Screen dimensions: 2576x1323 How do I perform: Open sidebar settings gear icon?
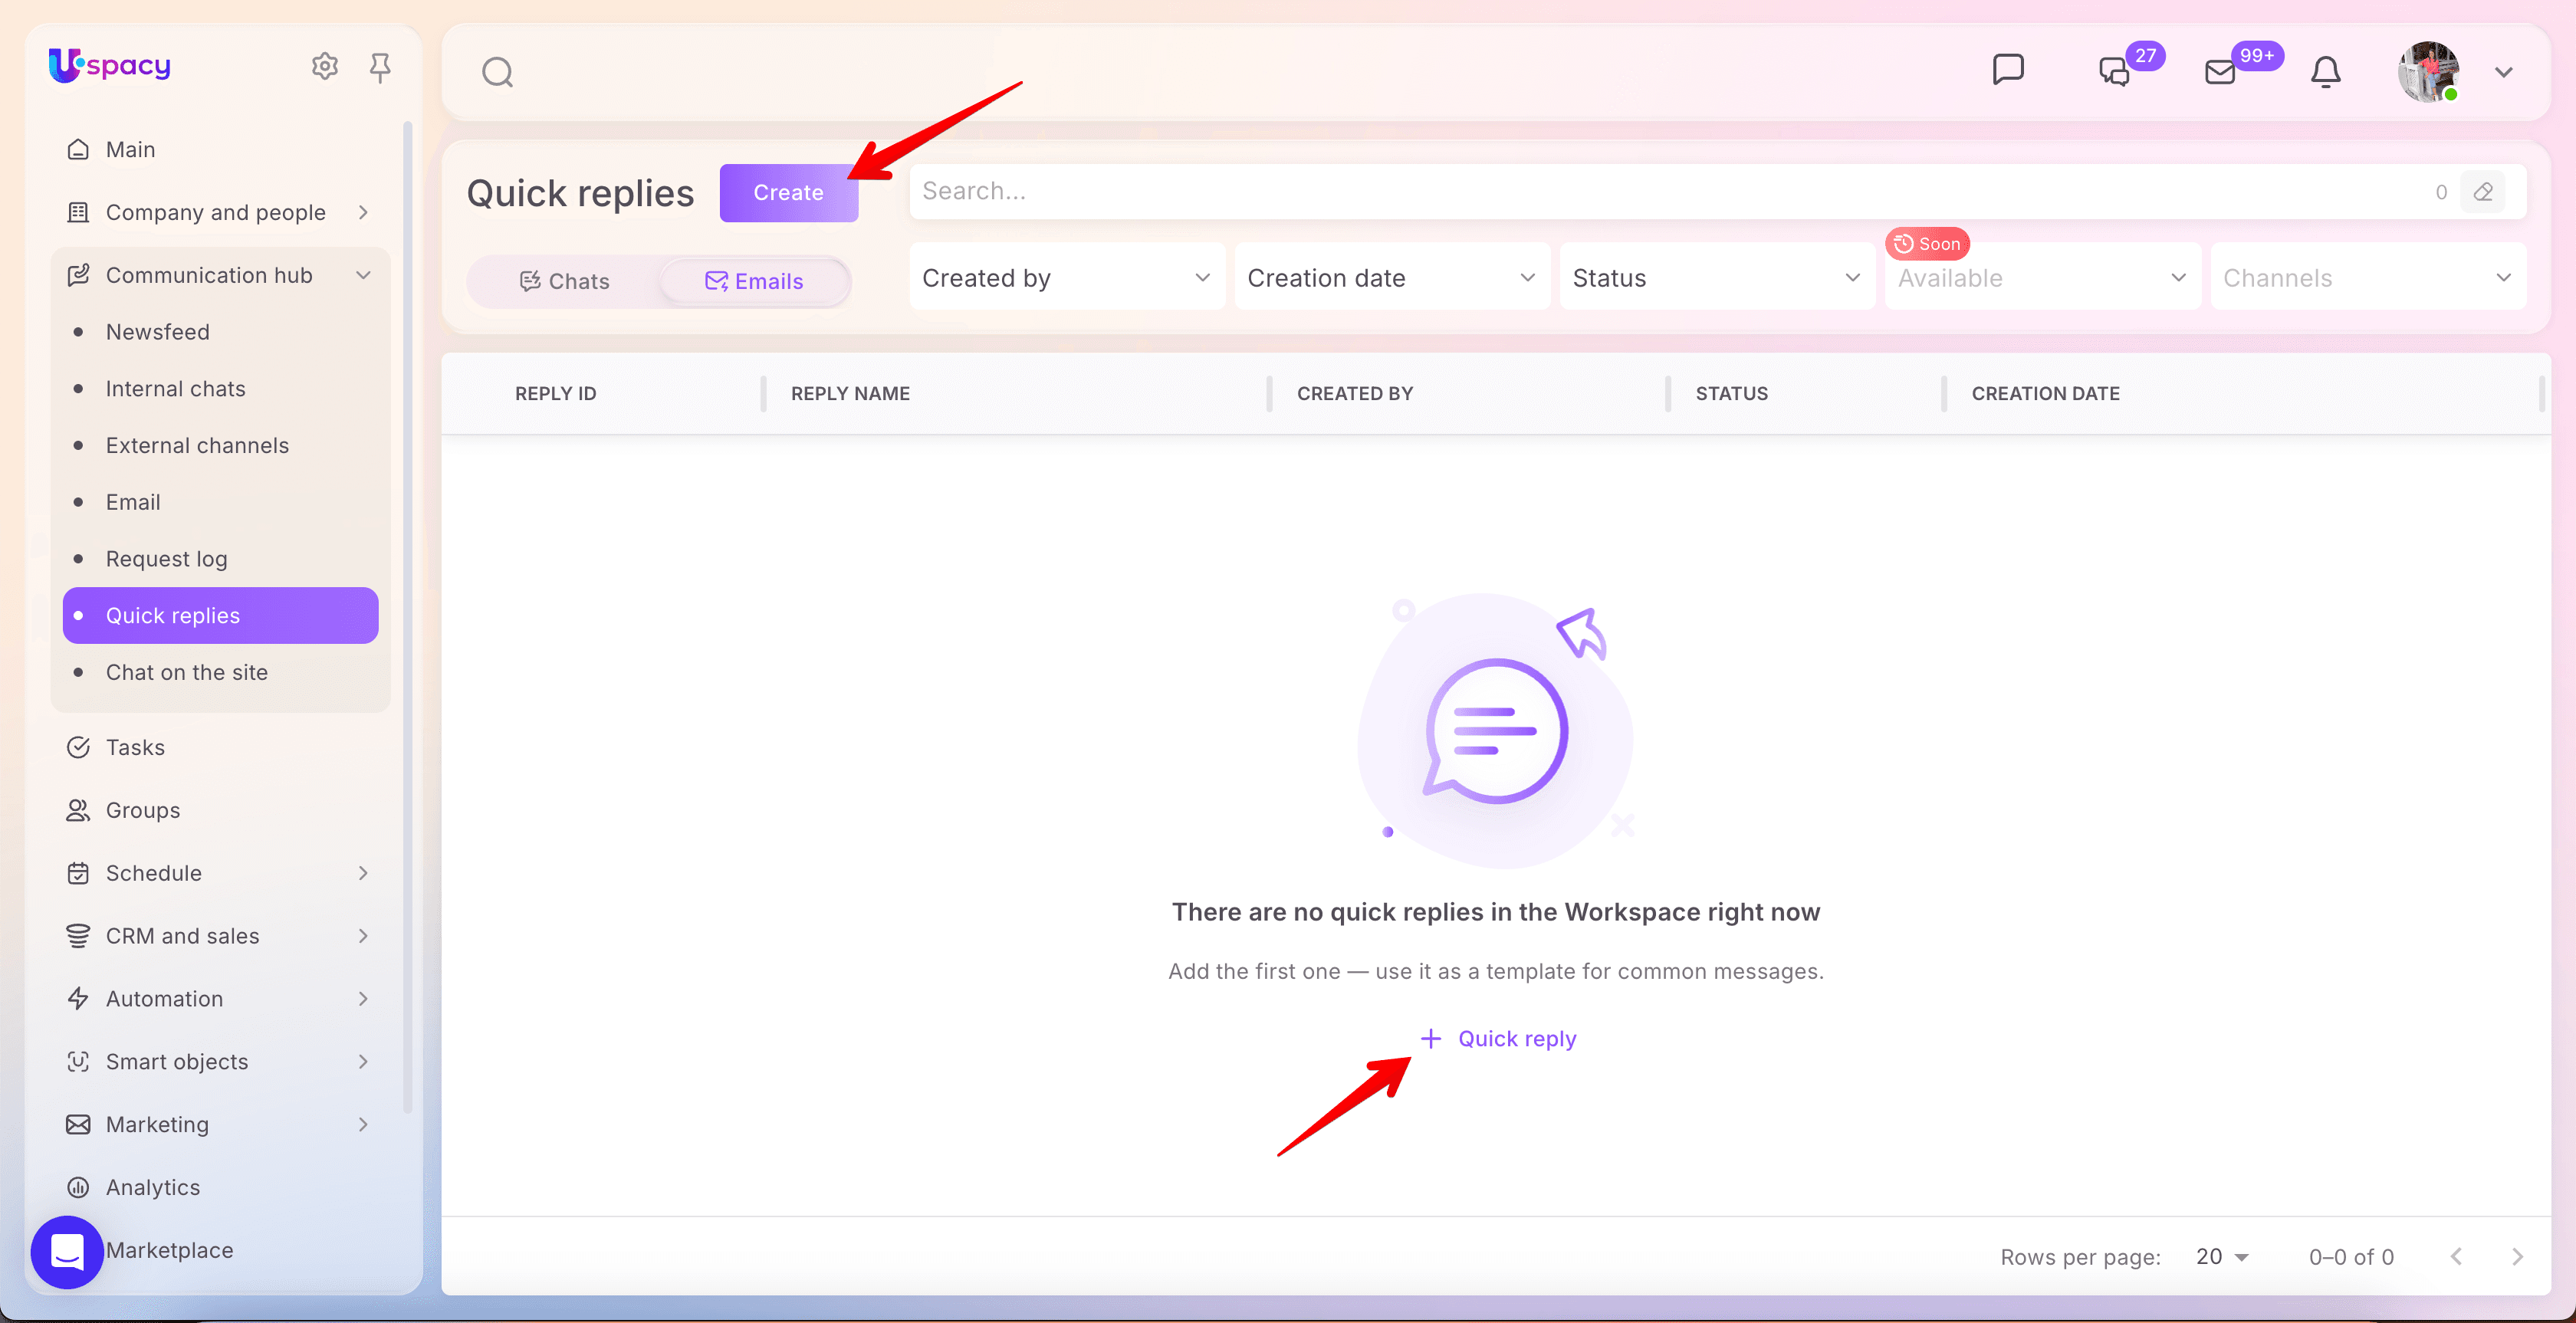point(325,67)
